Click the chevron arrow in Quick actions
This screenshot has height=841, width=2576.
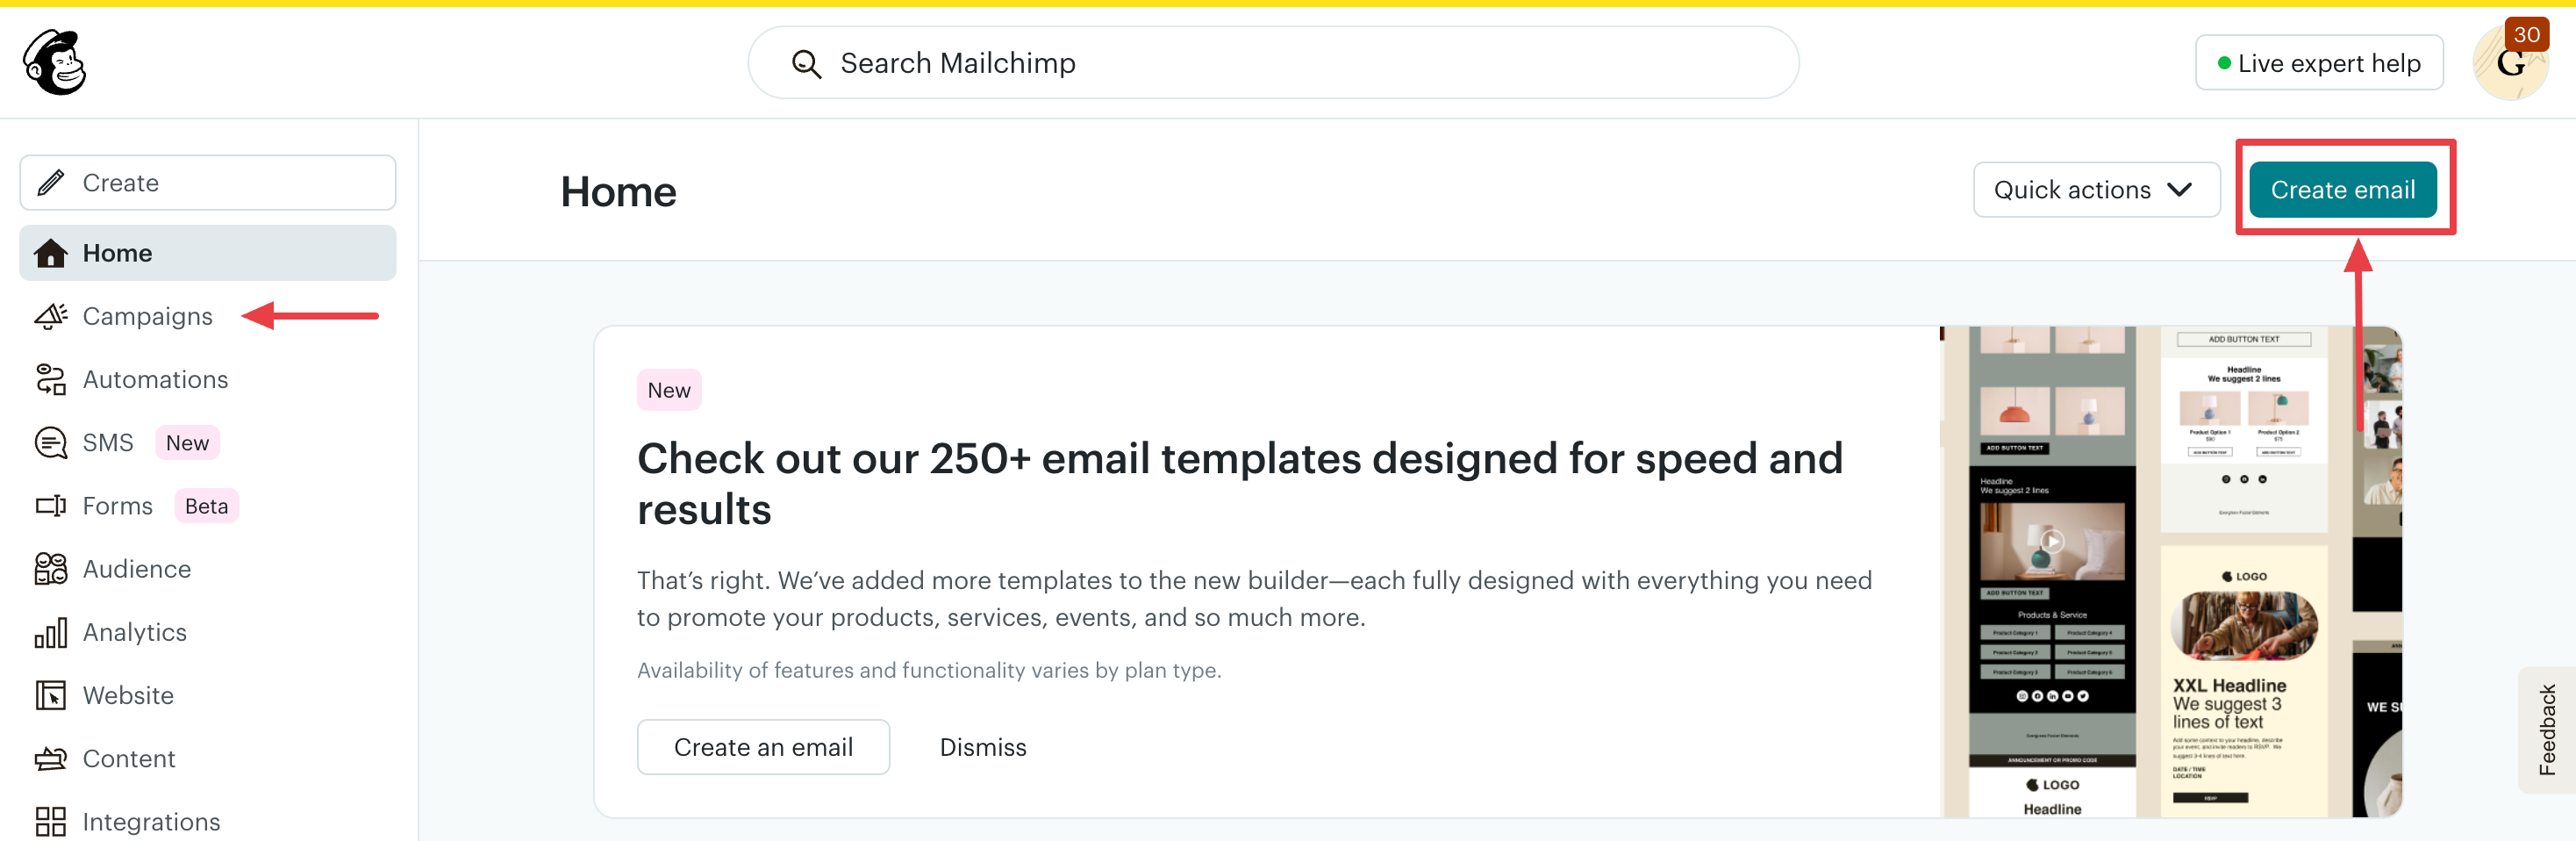point(2180,189)
